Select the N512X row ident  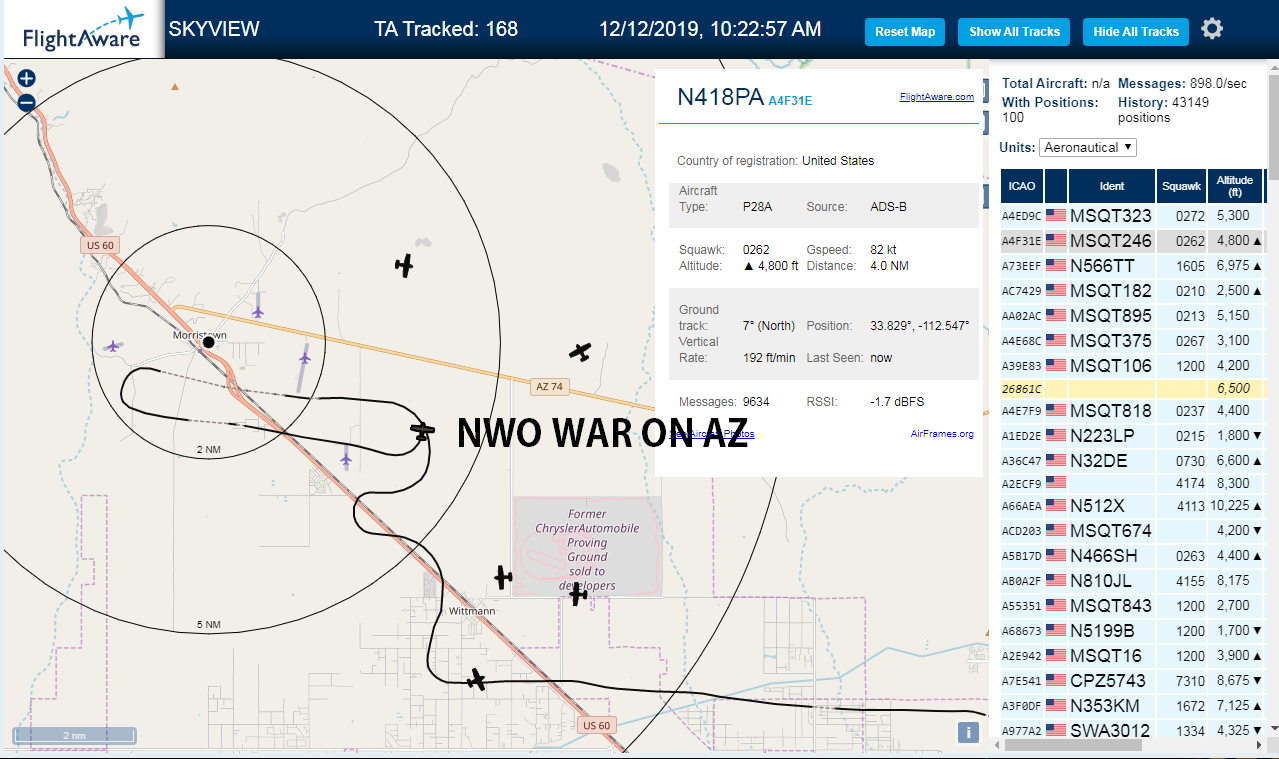pos(1097,505)
